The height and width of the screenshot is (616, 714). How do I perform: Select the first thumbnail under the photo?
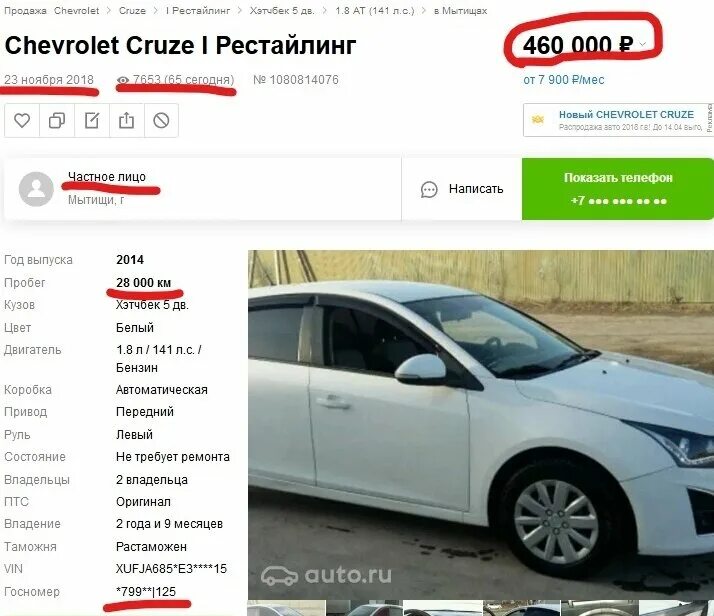(287, 608)
